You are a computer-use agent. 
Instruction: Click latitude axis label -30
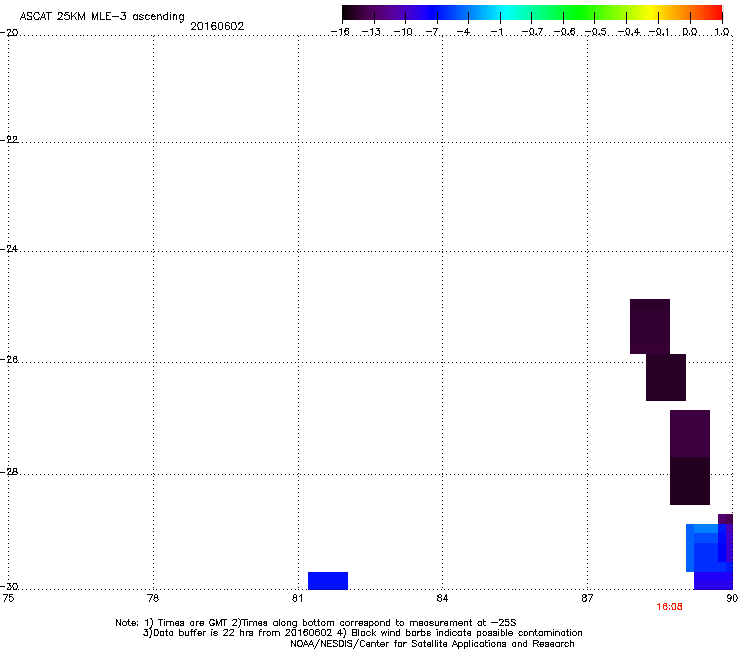[9, 587]
